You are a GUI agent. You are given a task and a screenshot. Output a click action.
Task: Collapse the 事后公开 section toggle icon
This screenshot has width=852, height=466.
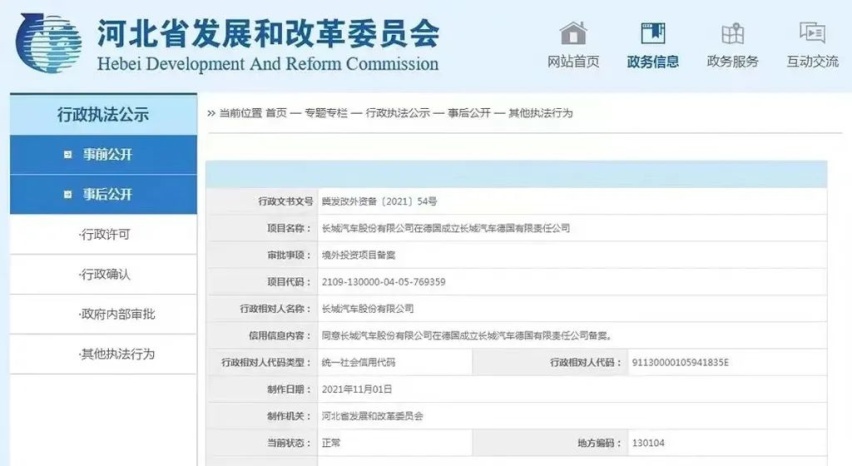coord(68,194)
